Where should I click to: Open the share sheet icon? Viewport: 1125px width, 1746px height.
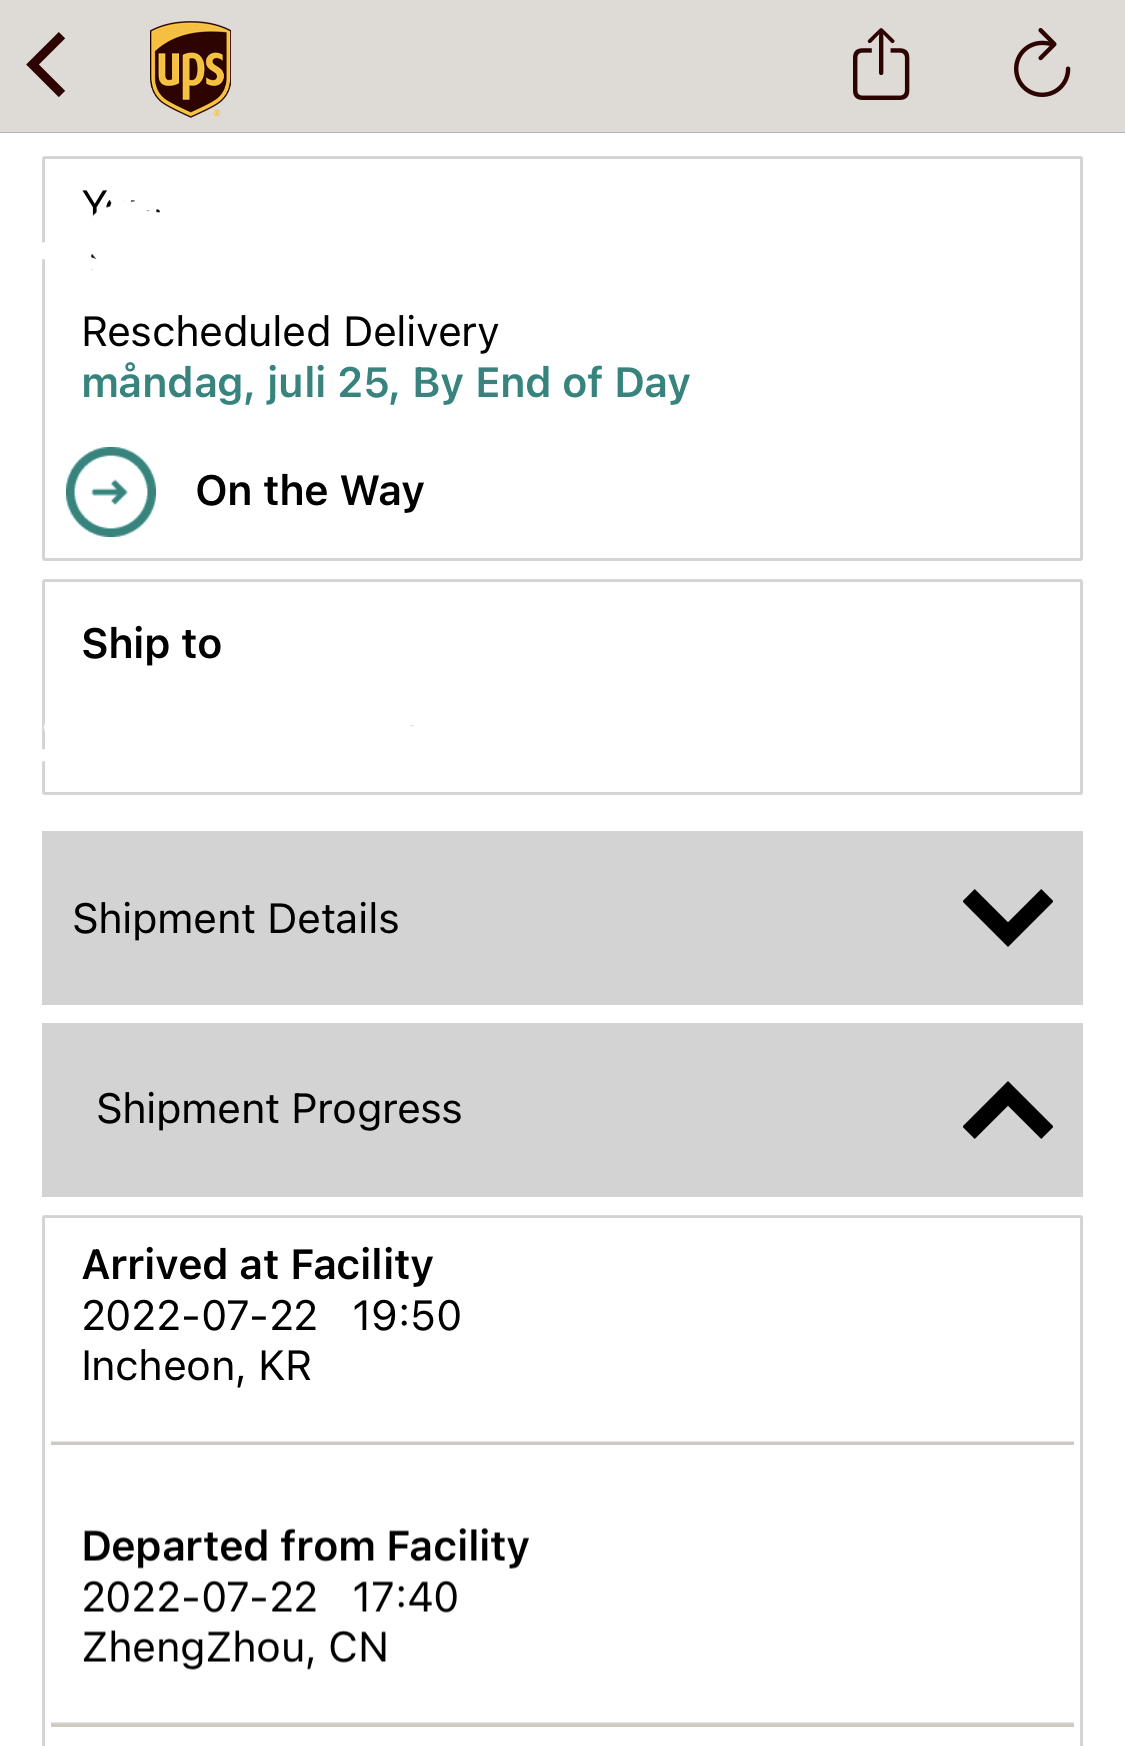pos(880,65)
